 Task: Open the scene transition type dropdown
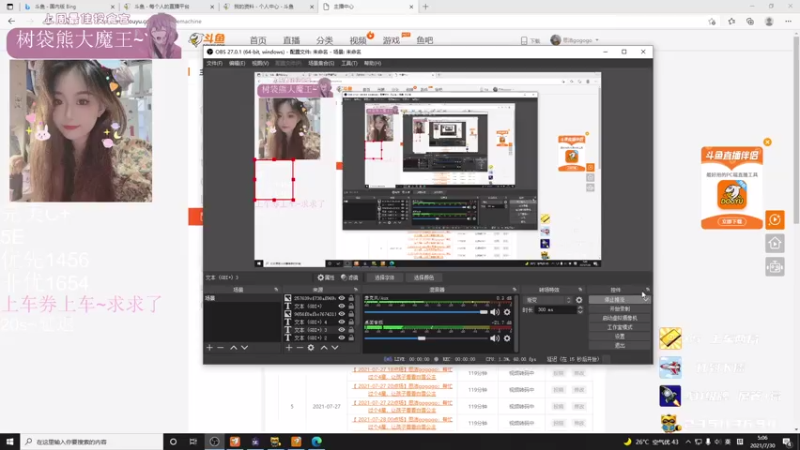548,300
